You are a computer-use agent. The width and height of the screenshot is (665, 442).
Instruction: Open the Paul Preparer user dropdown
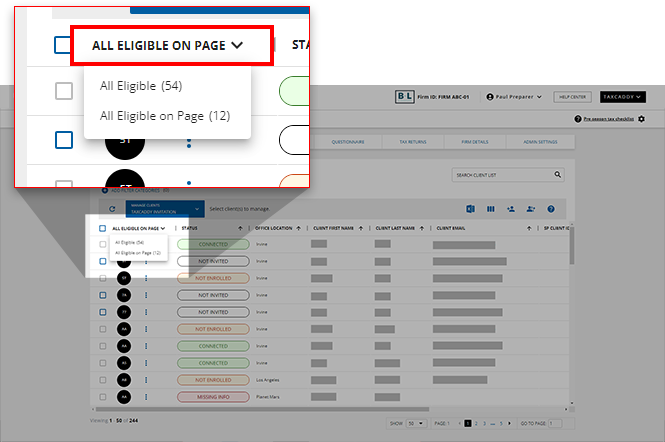pos(513,97)
